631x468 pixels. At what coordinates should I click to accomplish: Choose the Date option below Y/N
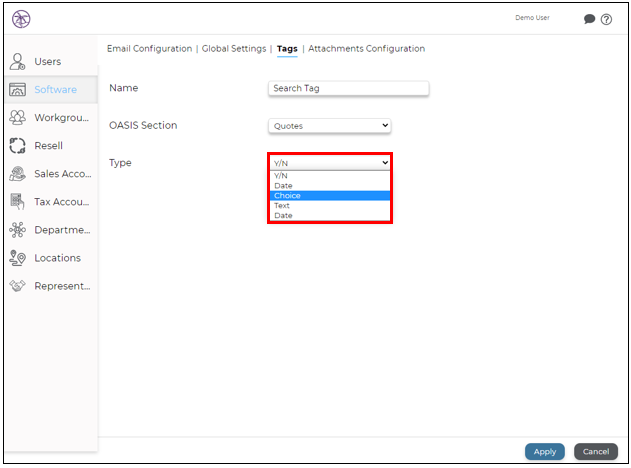click(330, 186)
